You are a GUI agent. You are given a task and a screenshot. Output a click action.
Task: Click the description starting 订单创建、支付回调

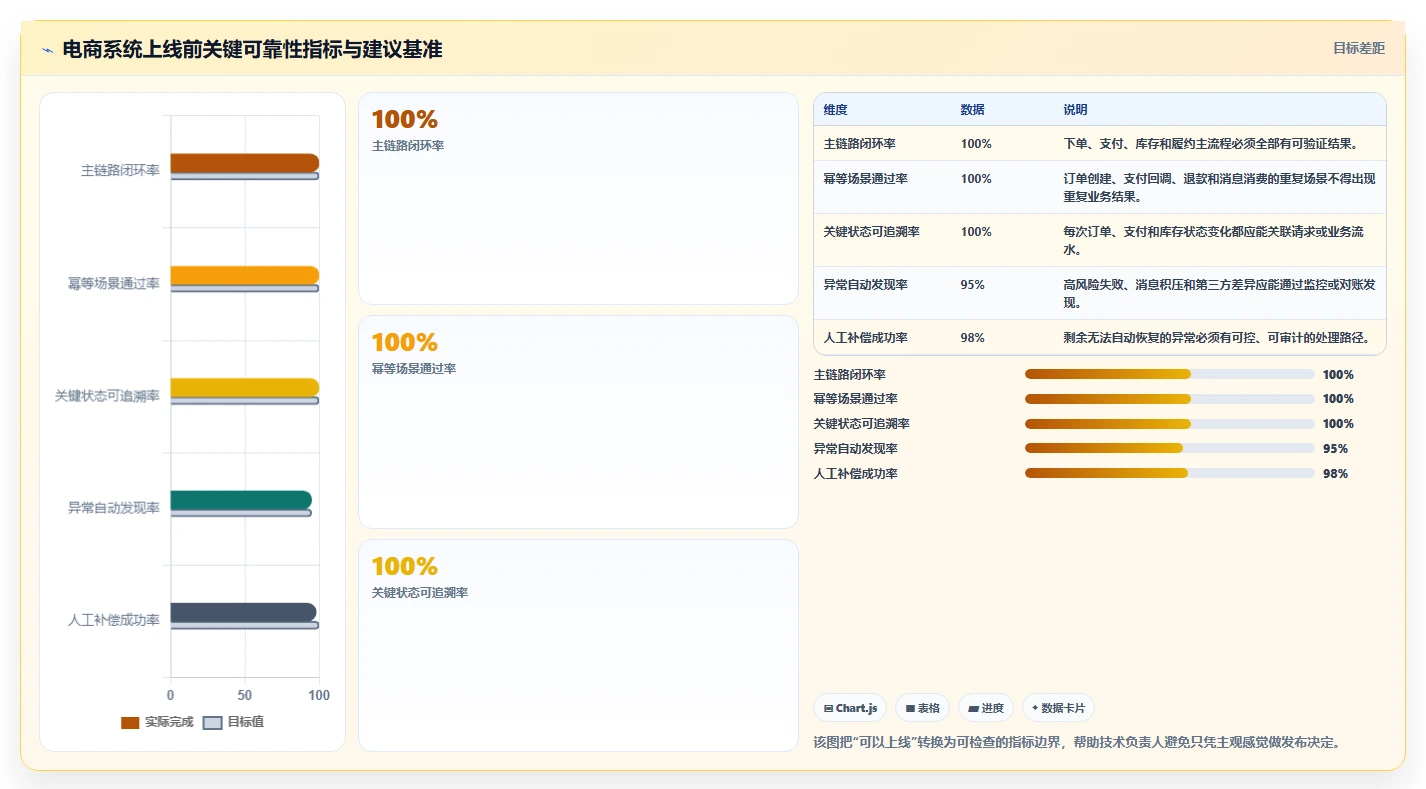1219,188
